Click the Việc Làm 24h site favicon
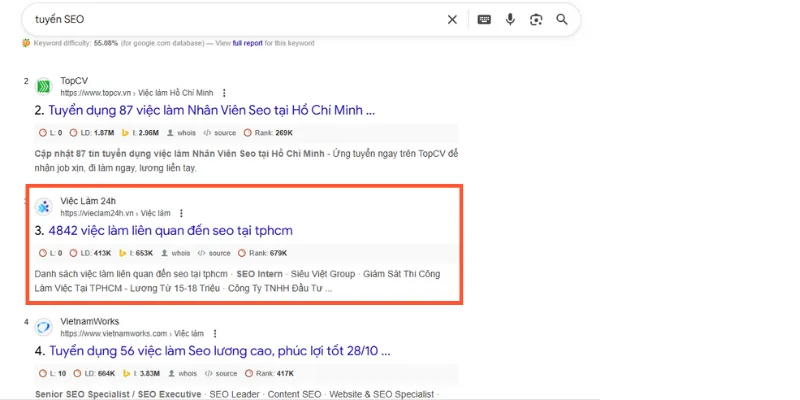The width and height of the screenshot is (800, 400). 44,207
